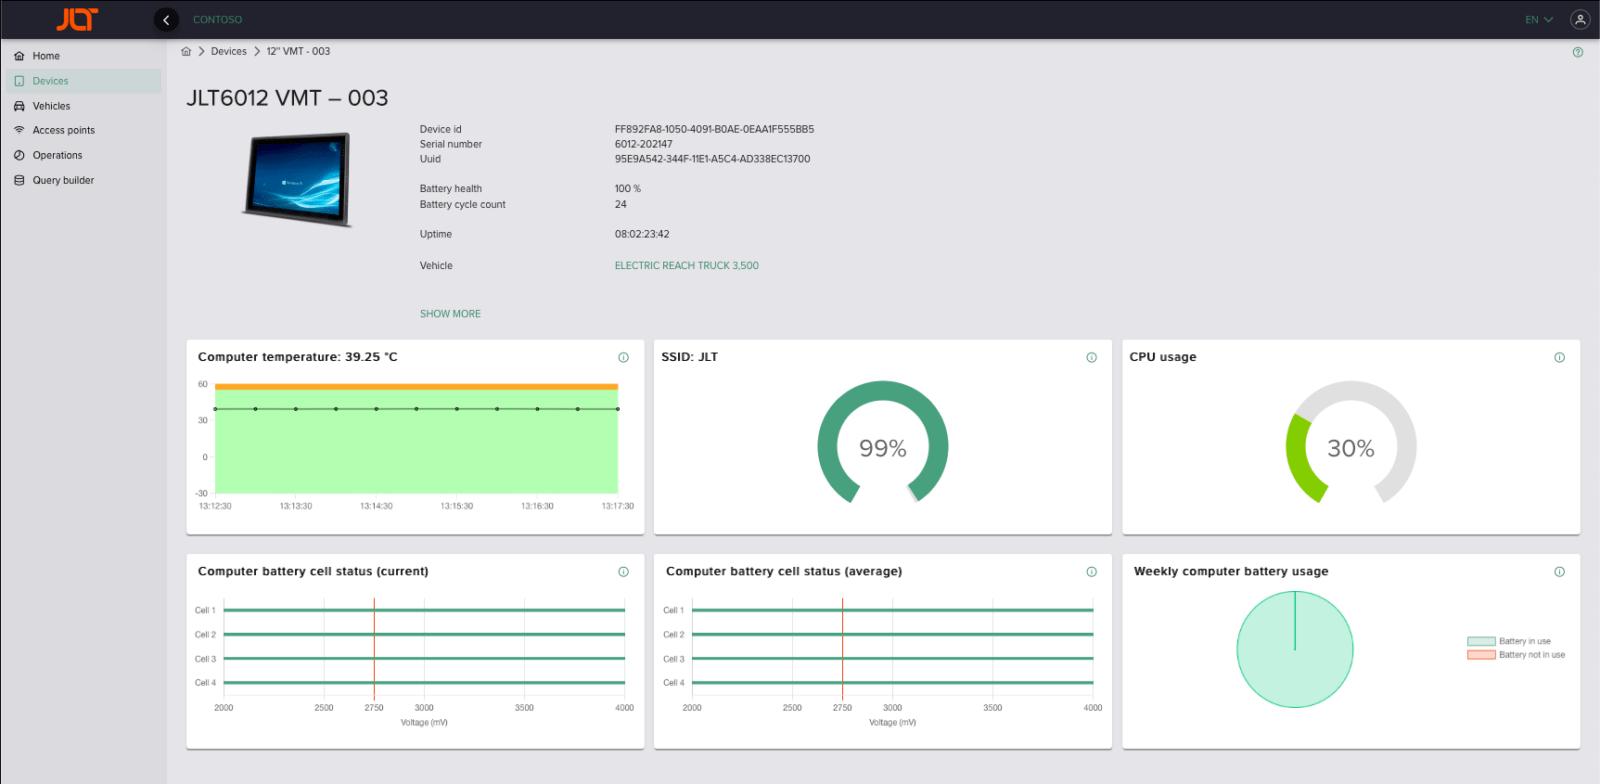Collapse sidebar with back arrow button
This screenshot has height=784, width=1600.
166,19
